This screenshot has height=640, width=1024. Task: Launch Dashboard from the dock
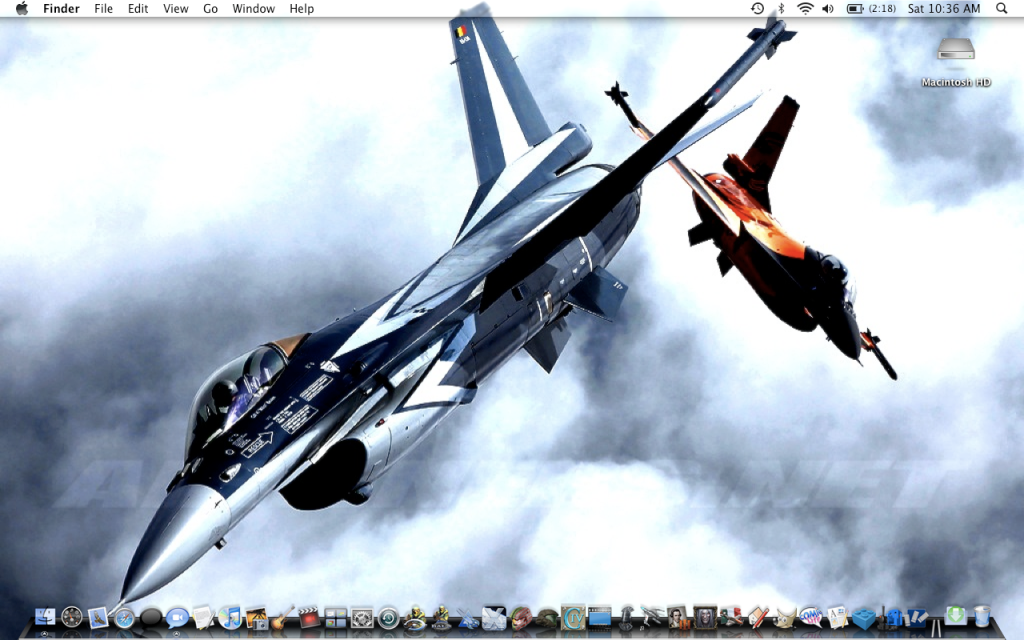pyautogui.click(x=72, y=616)
